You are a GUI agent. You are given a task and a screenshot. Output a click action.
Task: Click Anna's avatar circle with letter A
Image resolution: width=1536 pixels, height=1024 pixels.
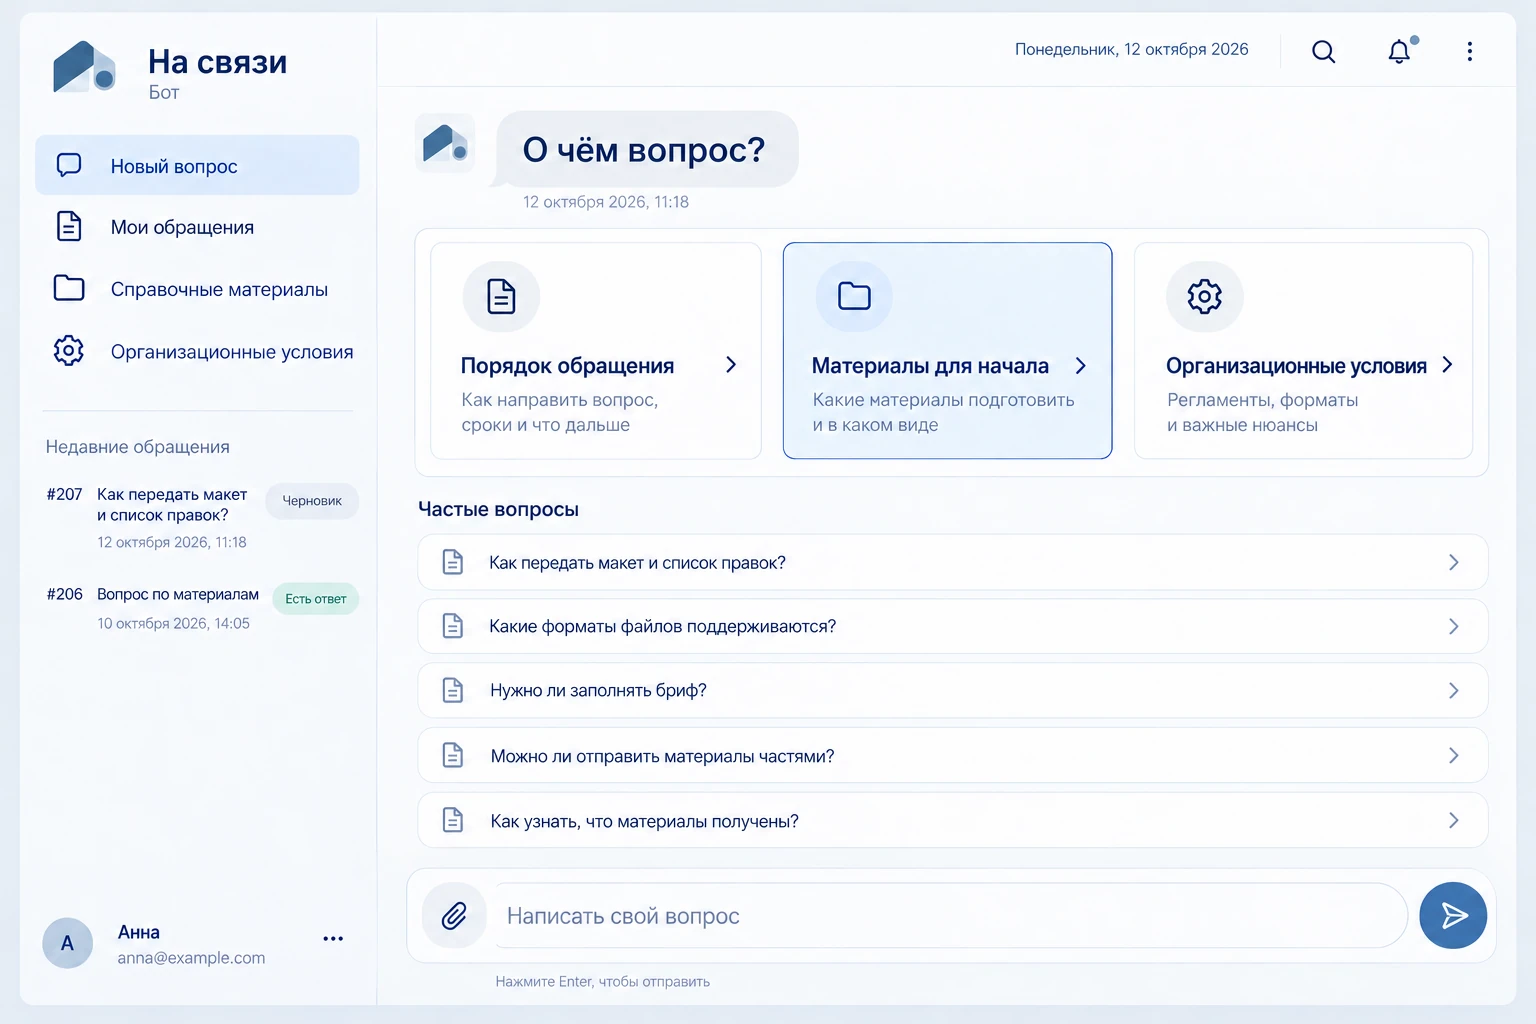point(68,943)
